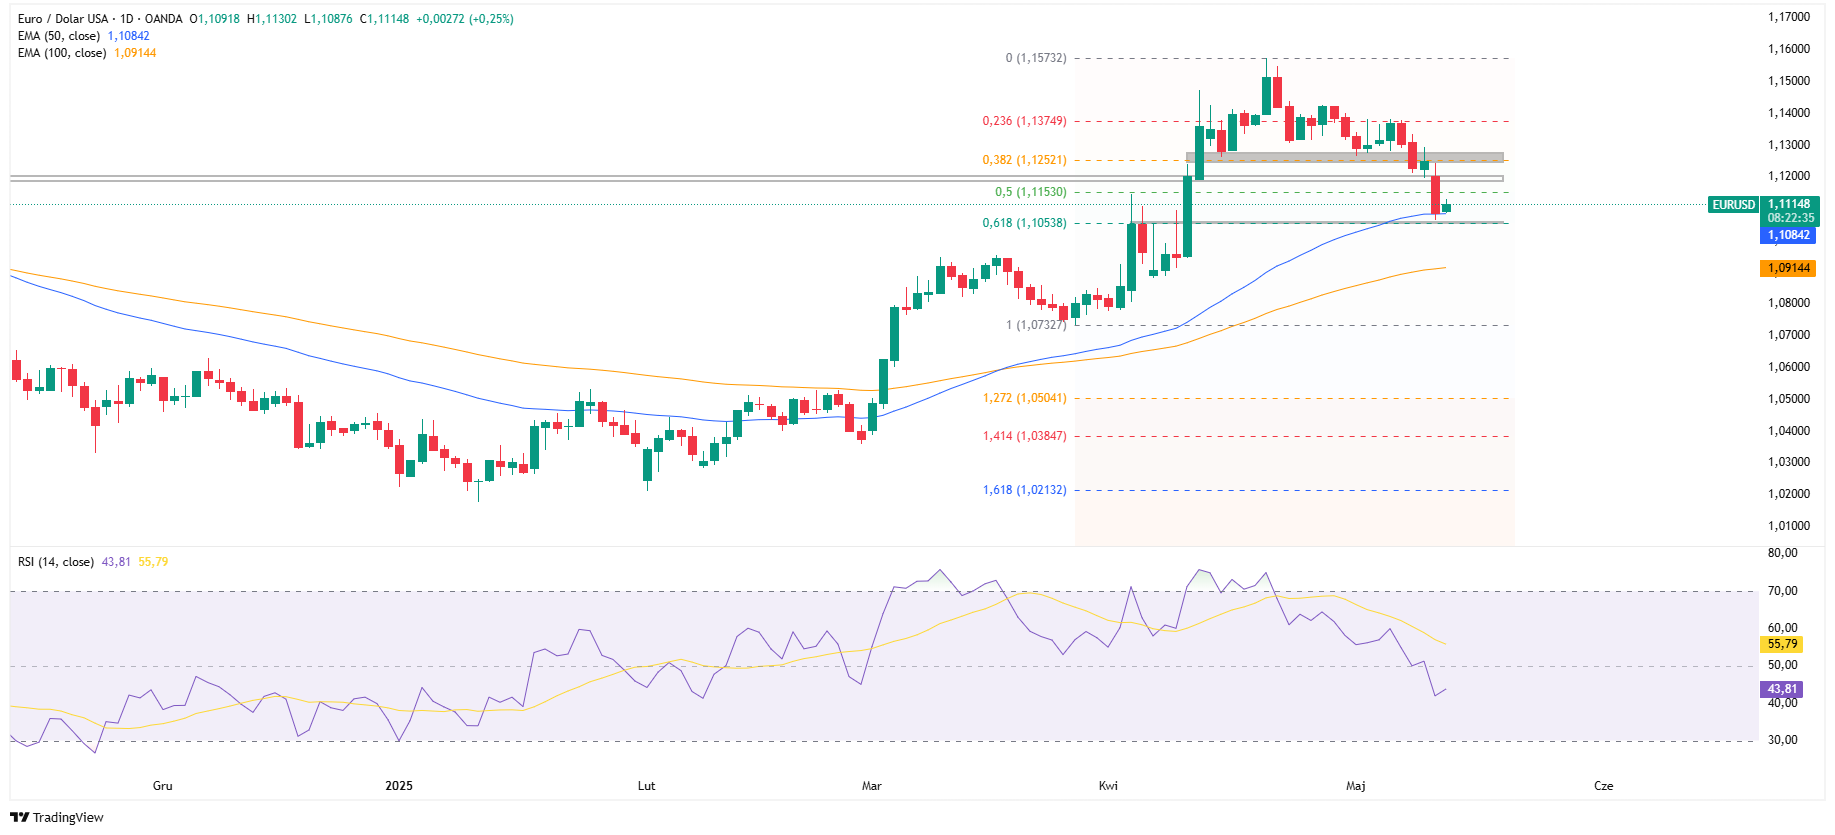Select the purple 43,81 RSI value label

pyautogui.click(x=1781, y=689)
